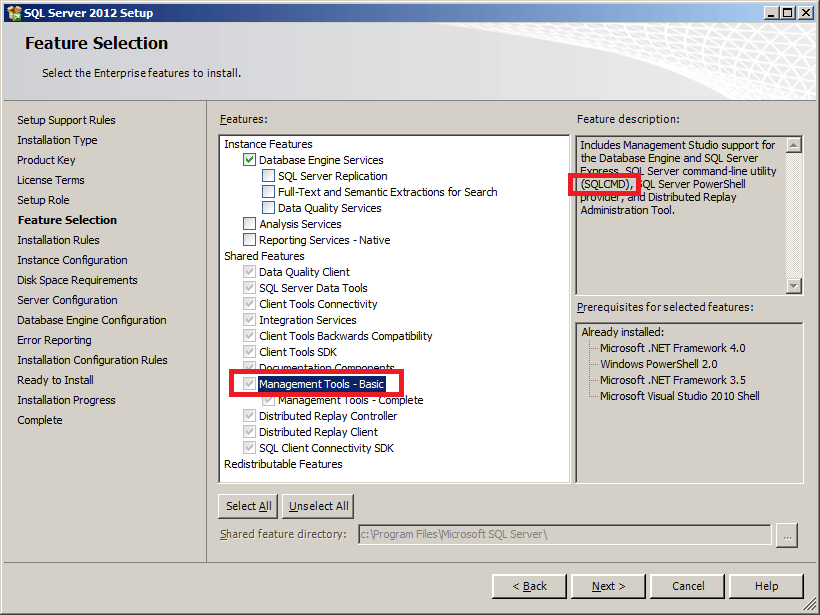Toggle the SQL Server Data Tools checkbox
Screen dimensions: 820x615
coord(249,288)
